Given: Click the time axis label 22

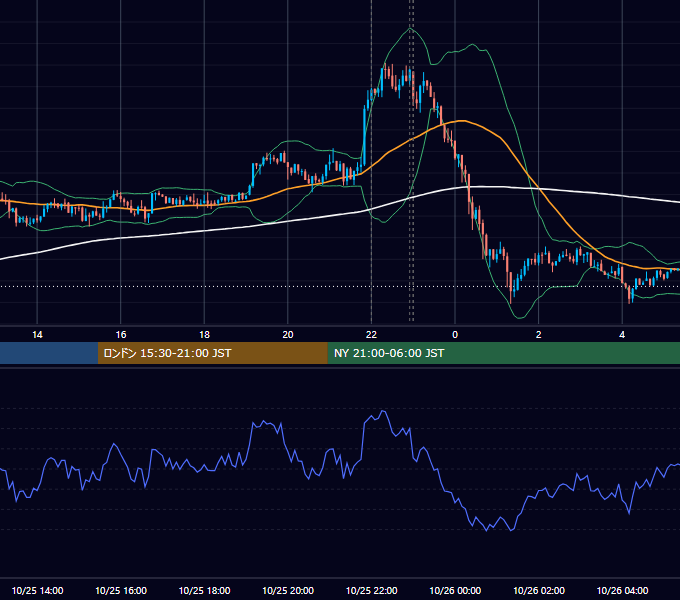Looking at the screenshot, I should click(371, 335).
